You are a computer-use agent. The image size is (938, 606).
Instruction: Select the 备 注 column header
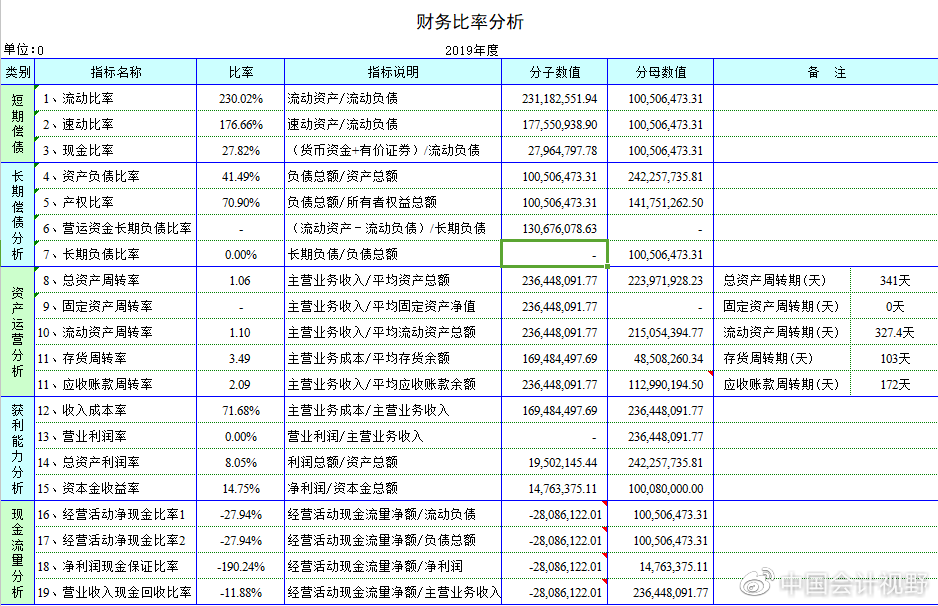click(x=826, y=72)
